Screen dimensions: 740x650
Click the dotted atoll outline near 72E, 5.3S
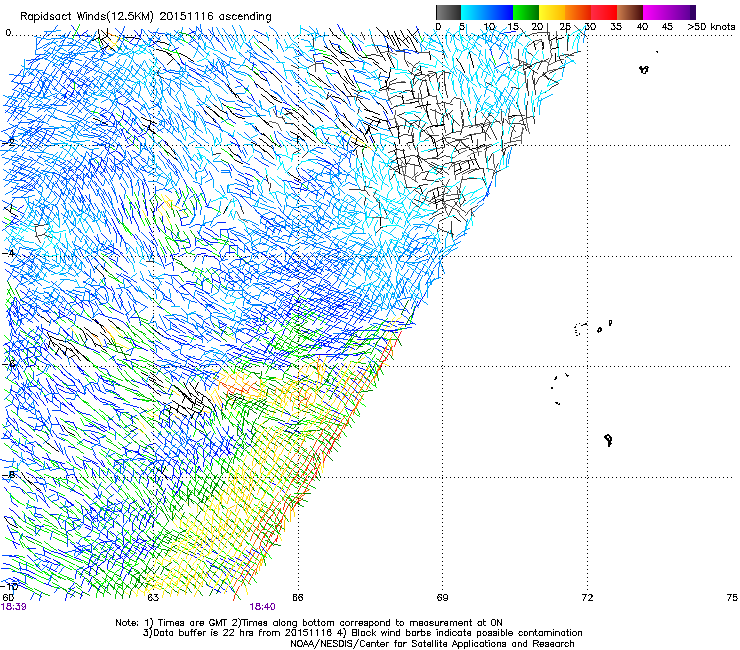(x=580, y=329)
